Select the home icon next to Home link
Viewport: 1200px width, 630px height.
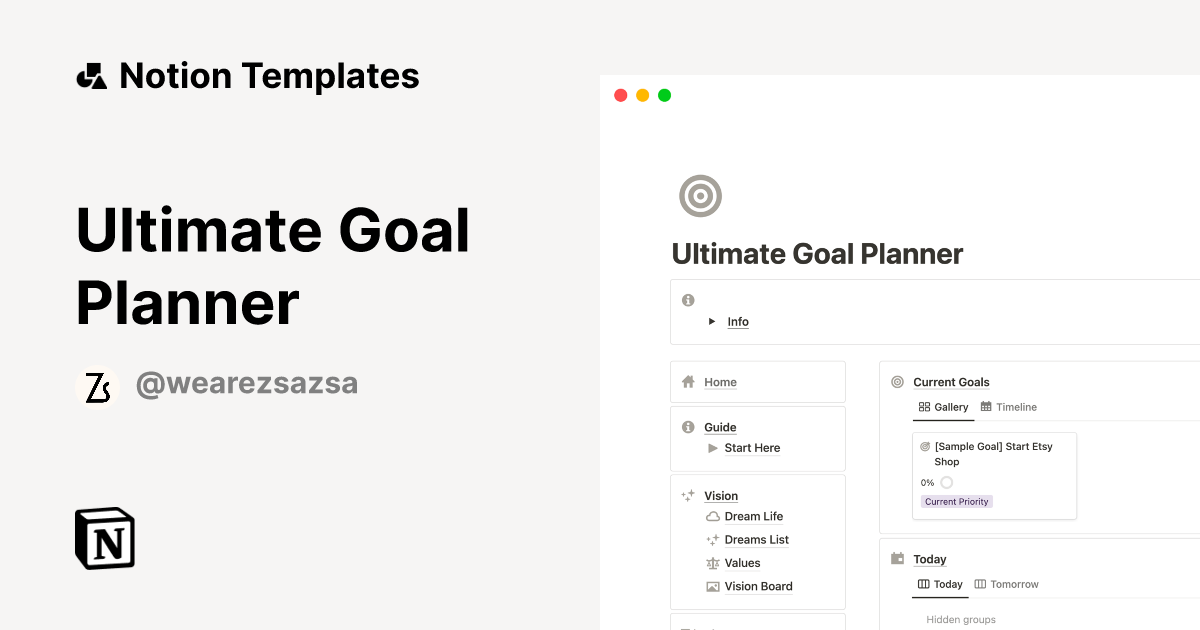coord(687,381)
